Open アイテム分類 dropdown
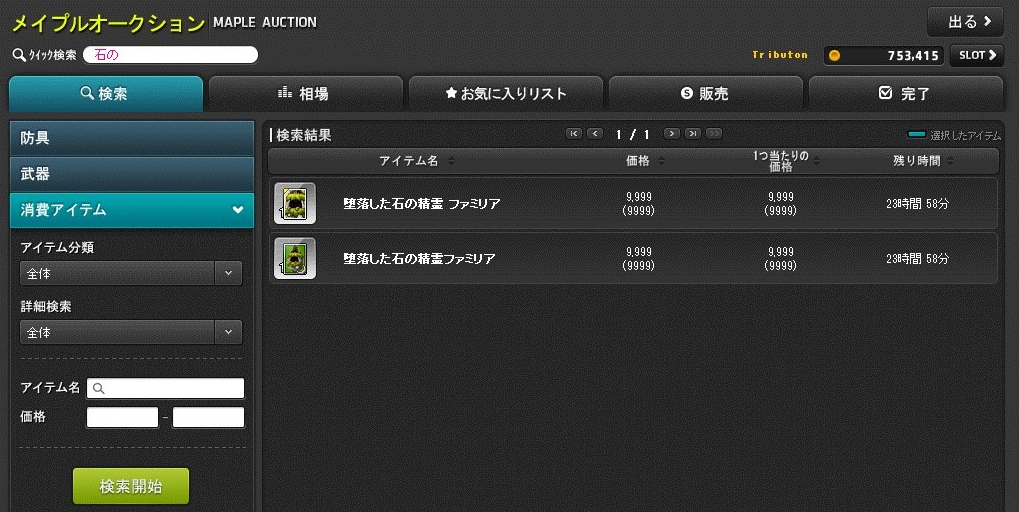 [131, 274]
